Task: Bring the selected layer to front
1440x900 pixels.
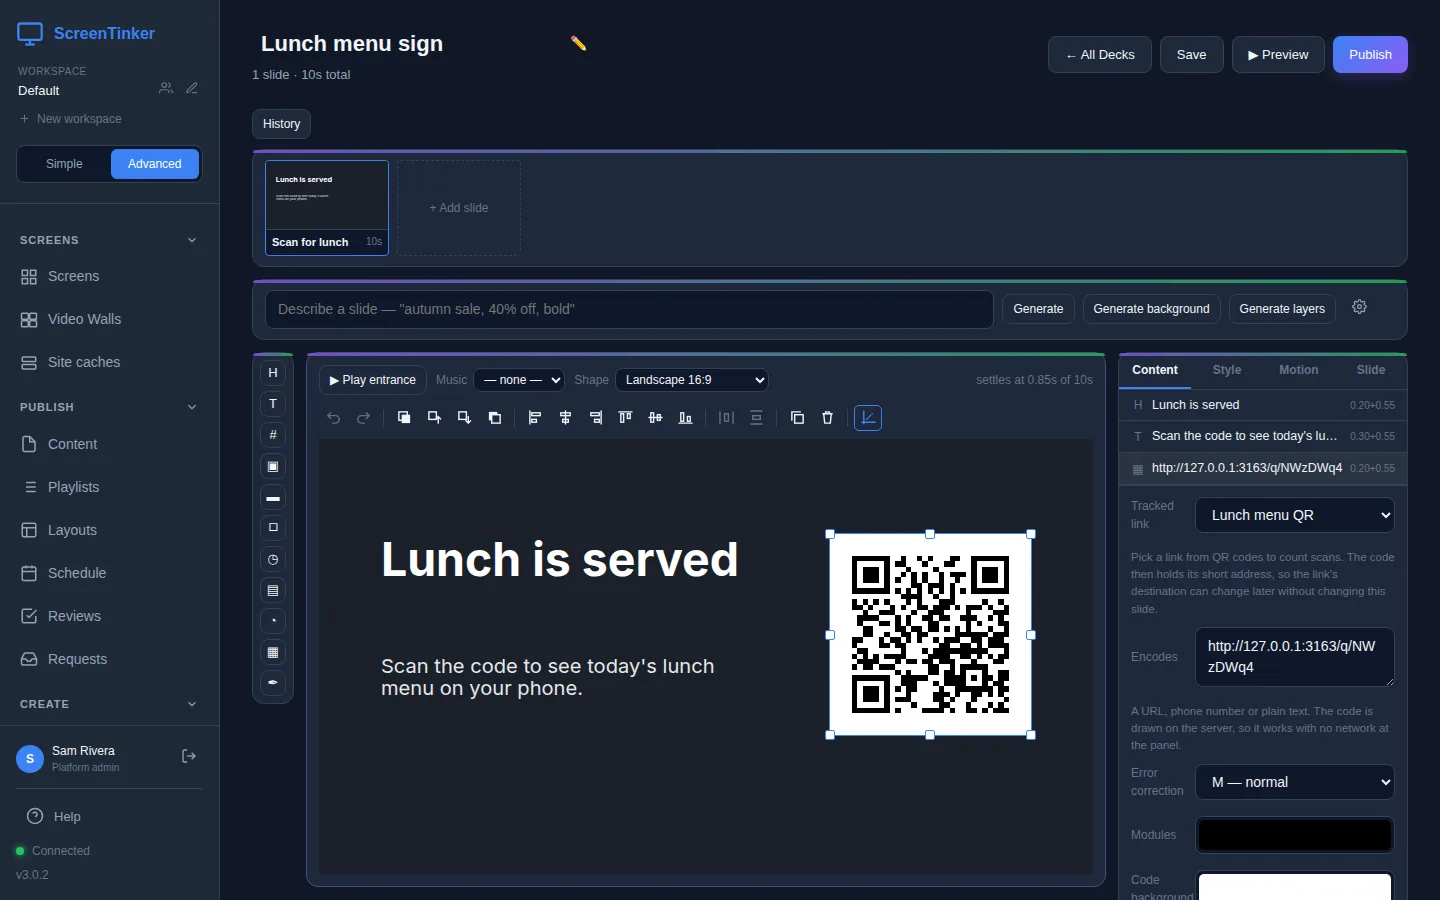Action: tap(404, 418)
